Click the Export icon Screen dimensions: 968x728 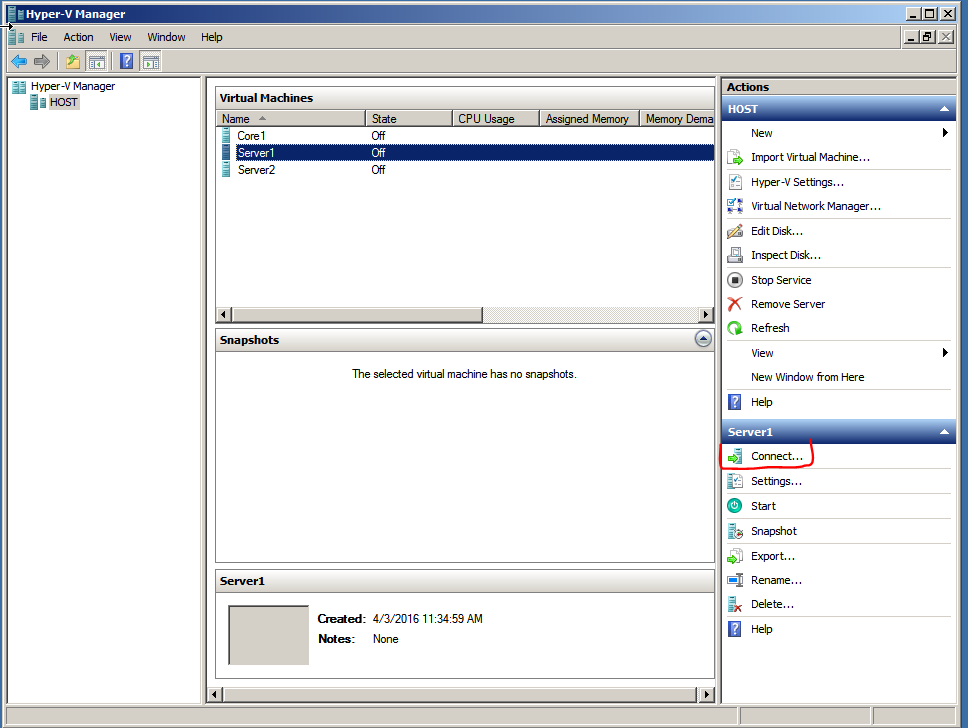735,556
